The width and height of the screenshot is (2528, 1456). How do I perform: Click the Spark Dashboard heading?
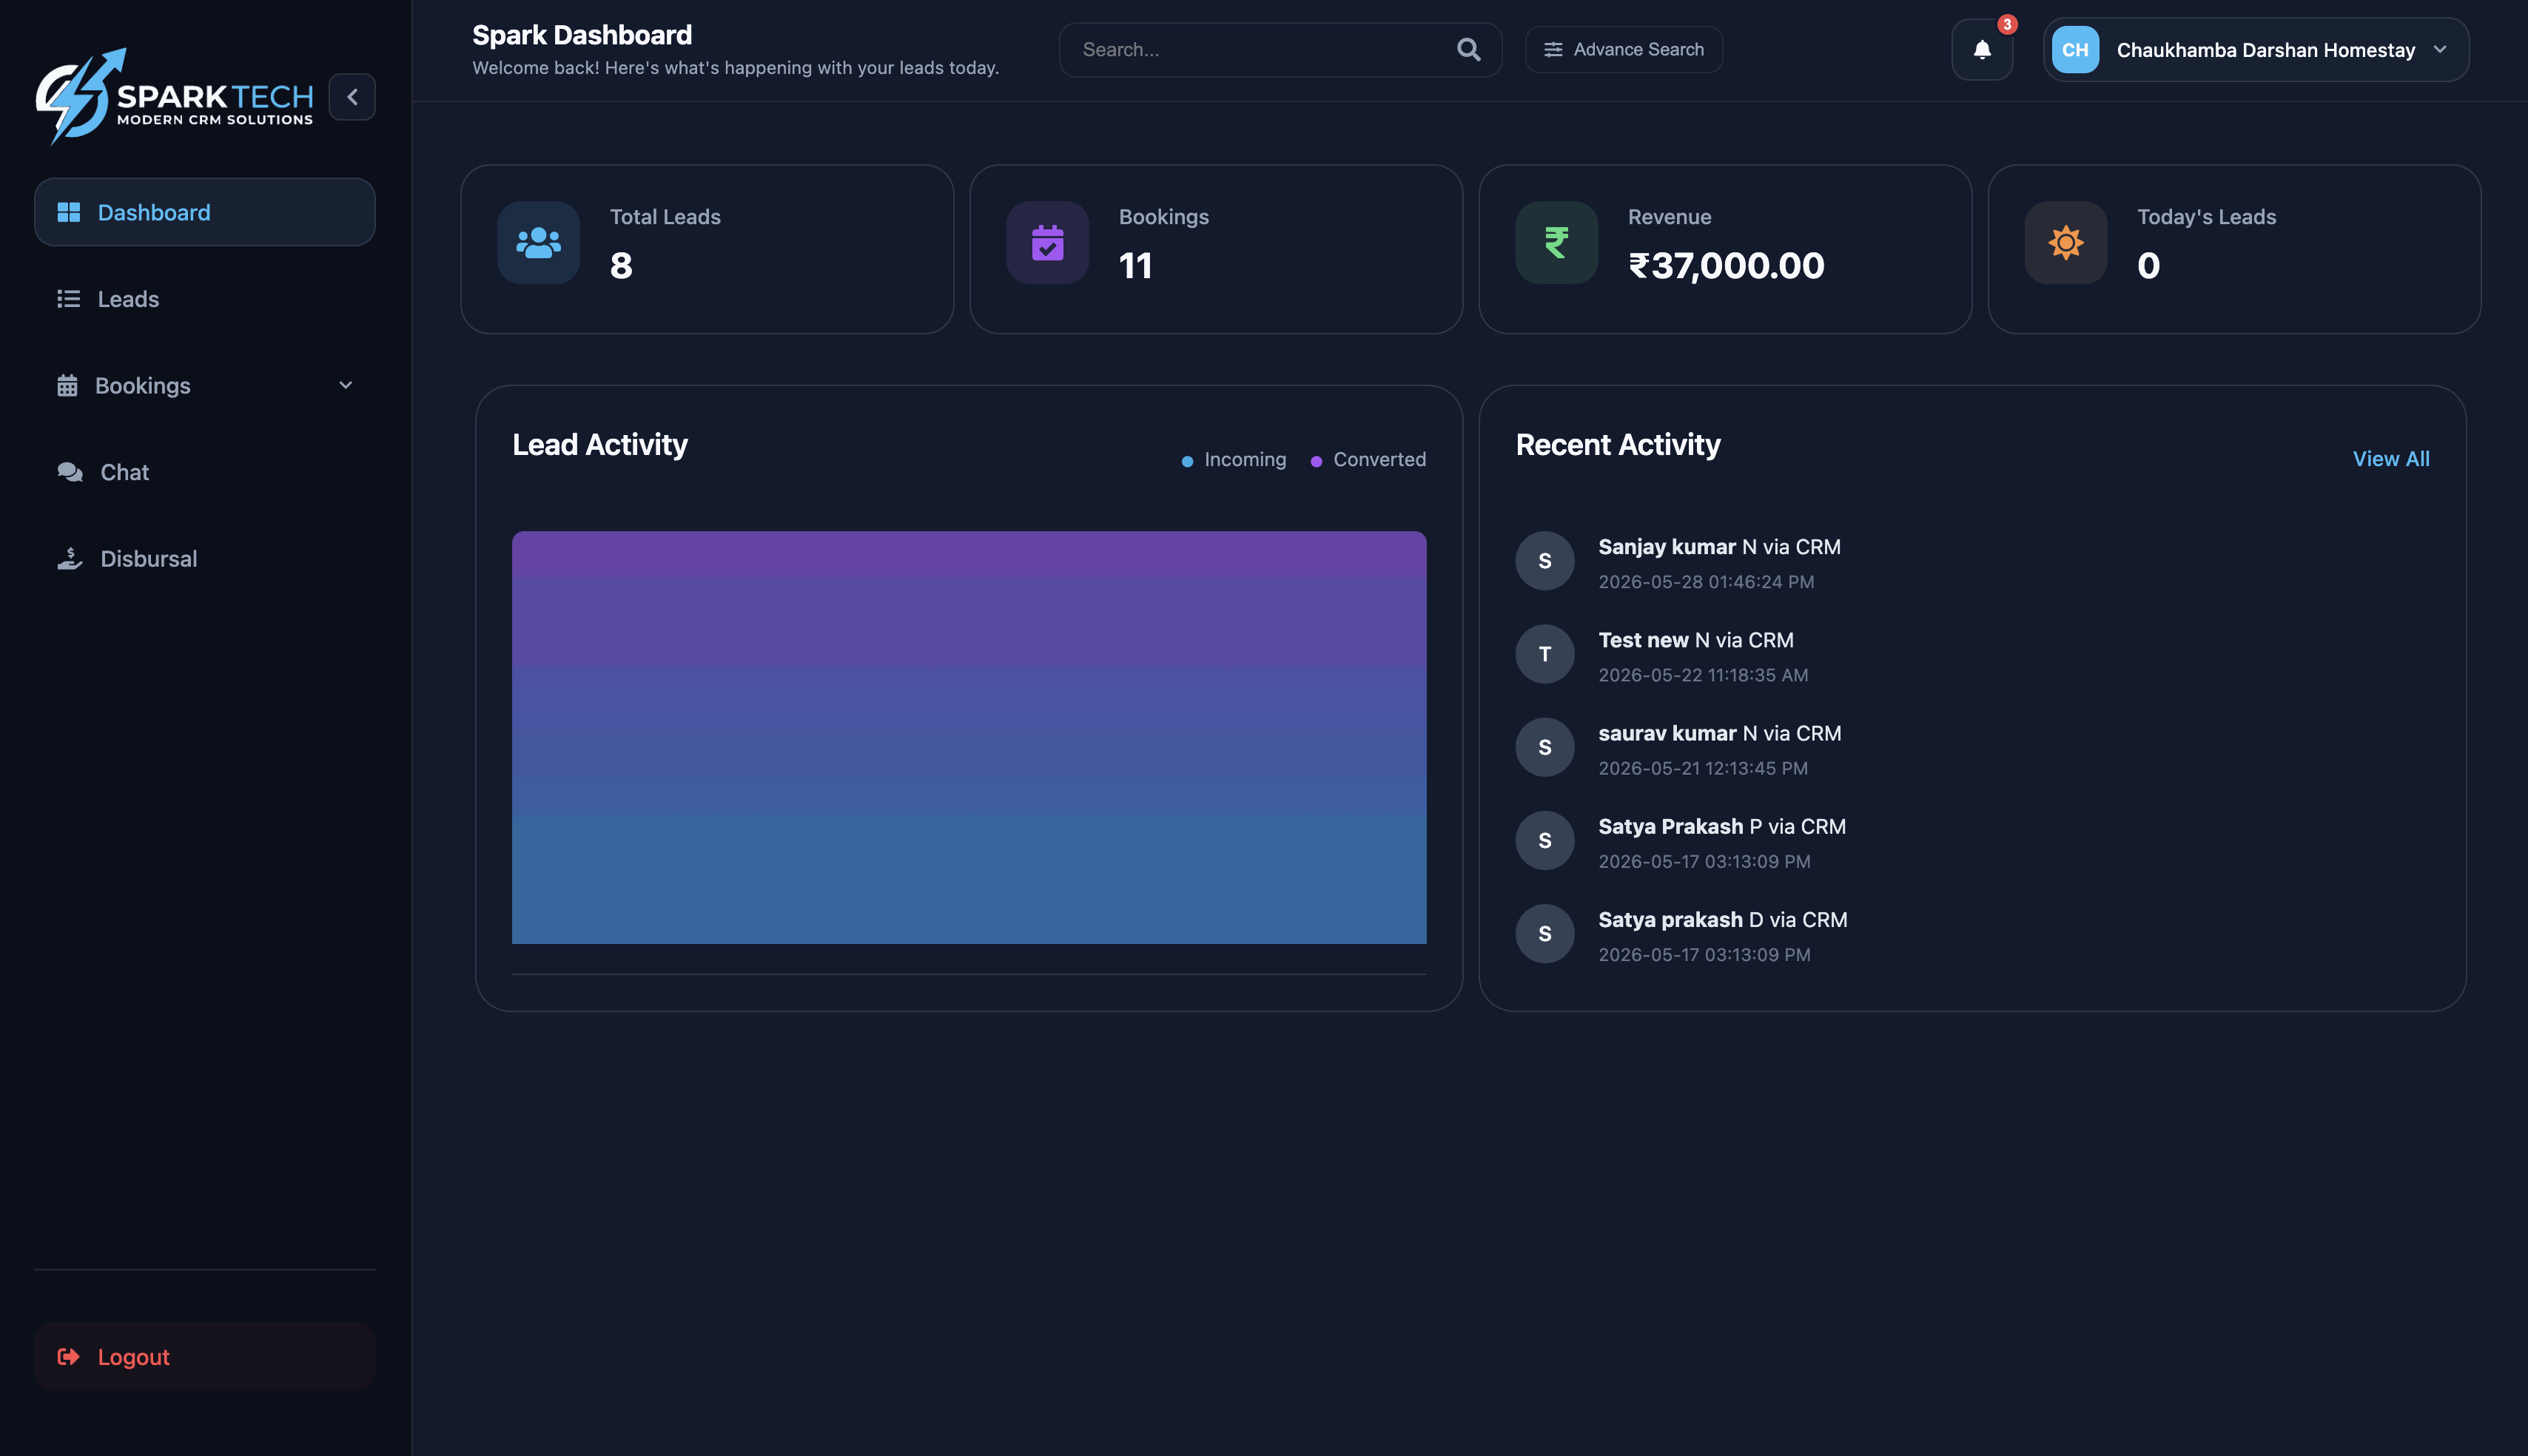click(x=582, y=35)
